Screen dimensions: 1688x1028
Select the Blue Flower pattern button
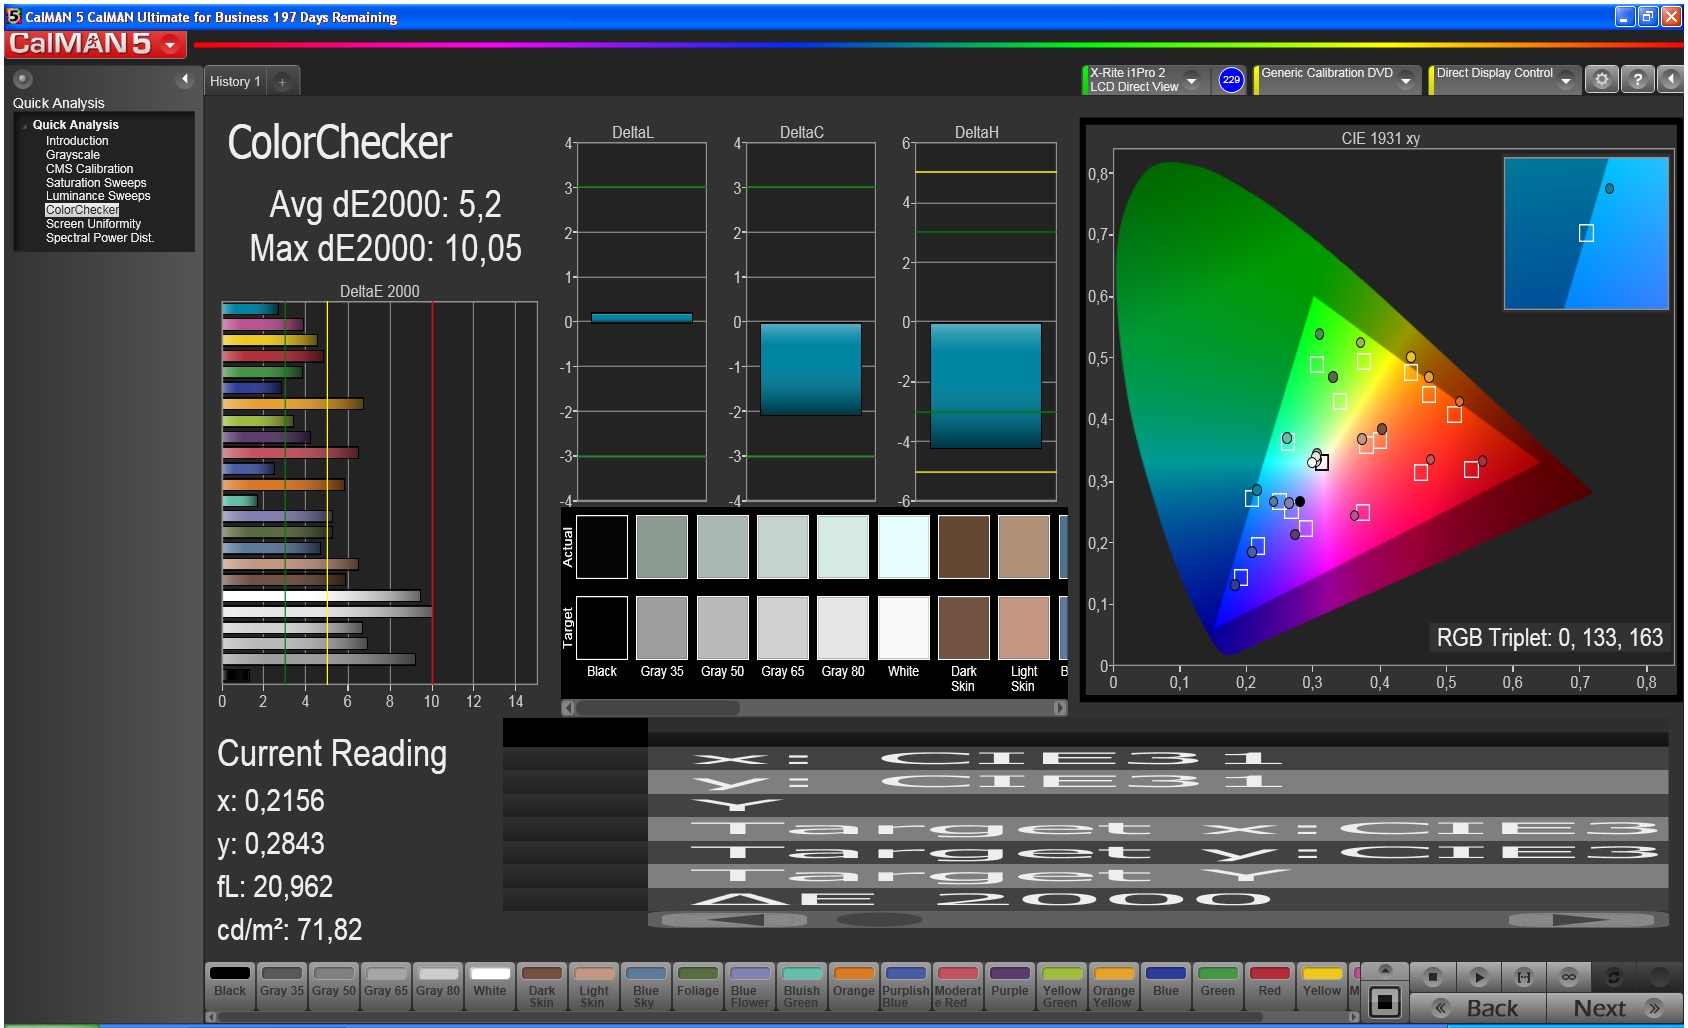point(750,985)
